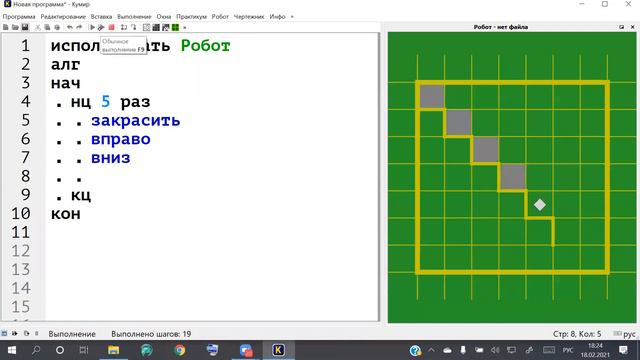
Task: Open the Окна menu
Action: point(164,17)
